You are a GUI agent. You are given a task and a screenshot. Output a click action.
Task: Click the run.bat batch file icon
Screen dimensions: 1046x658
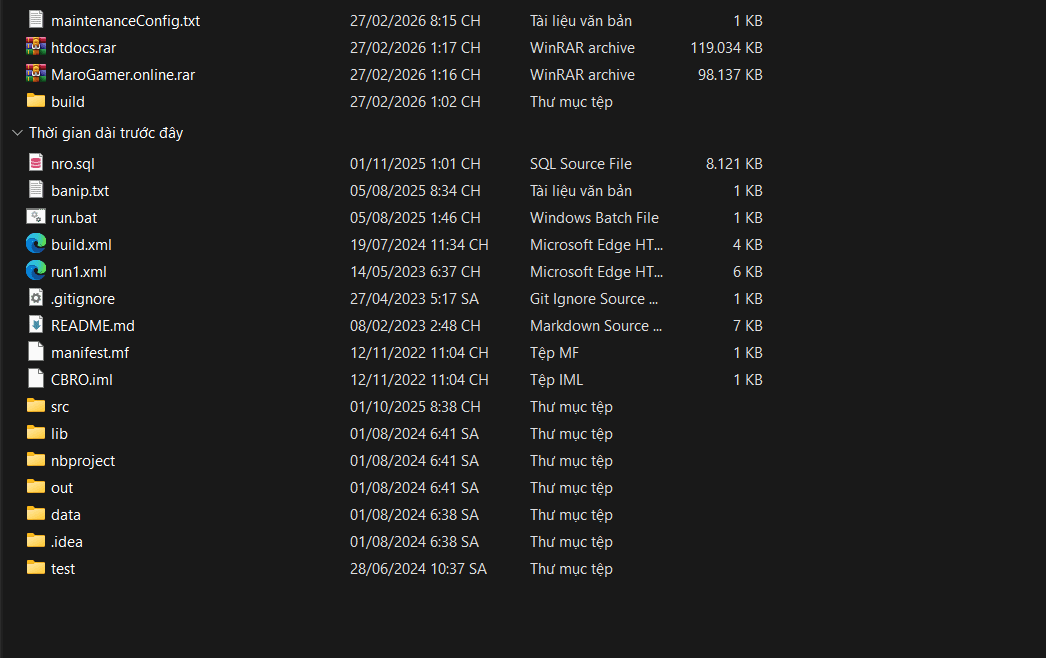(x=36, y=217)
